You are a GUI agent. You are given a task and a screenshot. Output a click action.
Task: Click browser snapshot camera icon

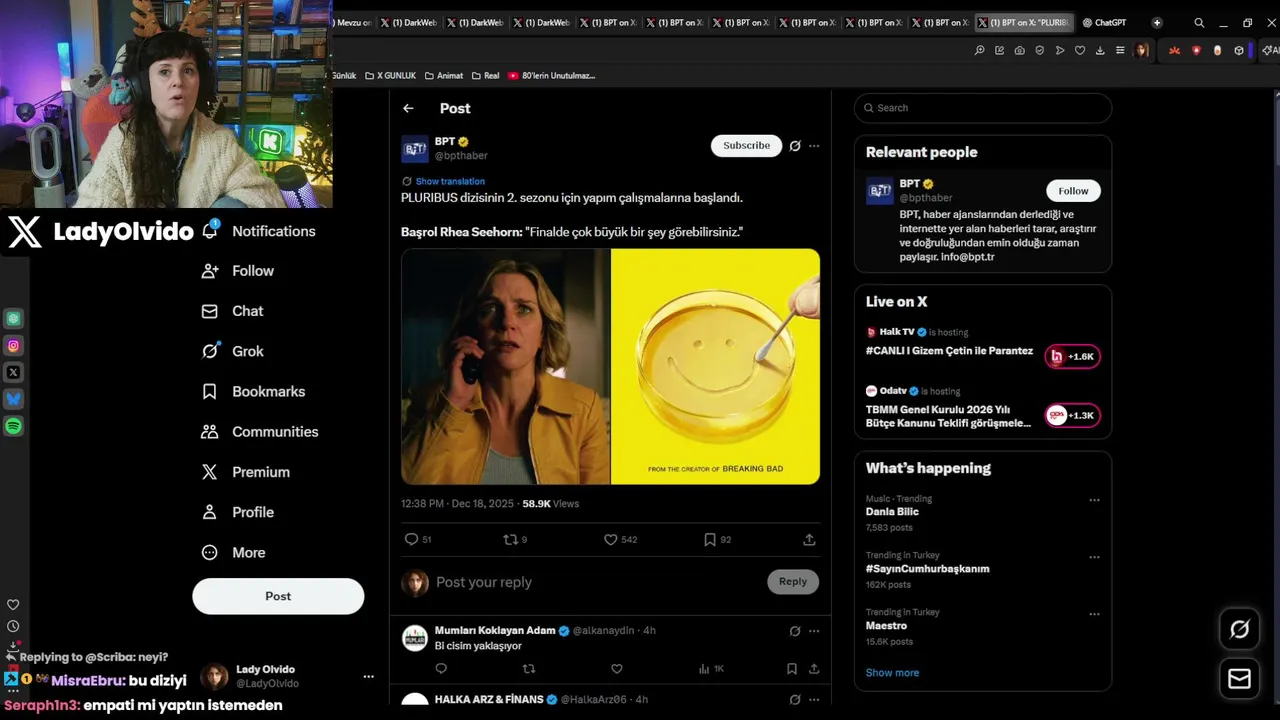click(x=1019, y=50)
